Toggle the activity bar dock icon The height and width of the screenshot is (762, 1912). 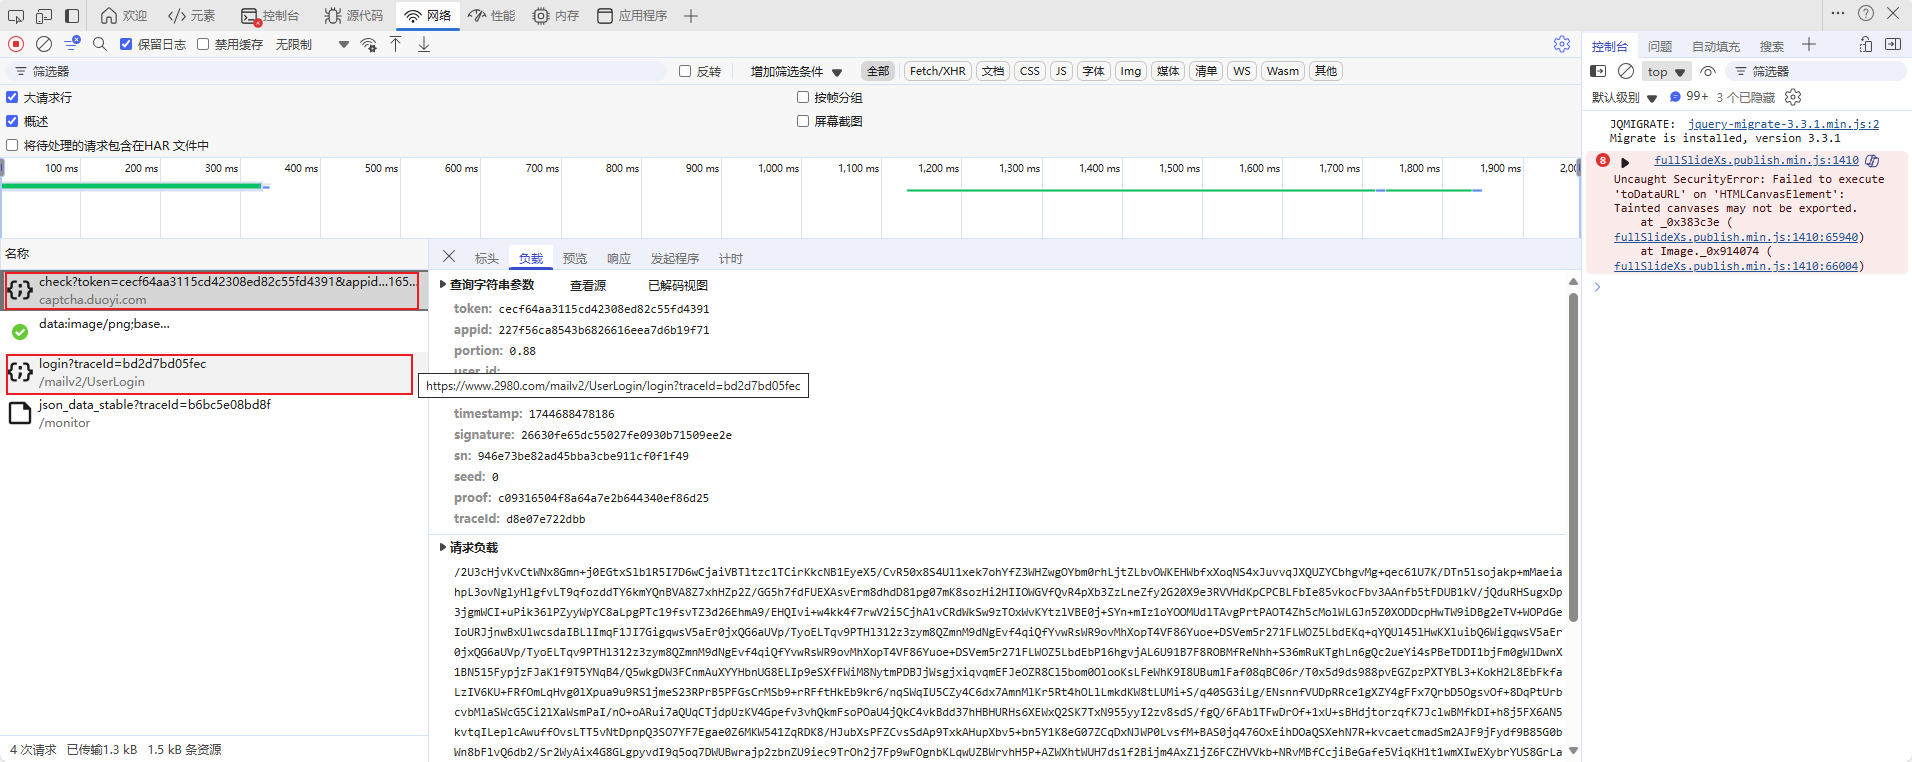72,16
